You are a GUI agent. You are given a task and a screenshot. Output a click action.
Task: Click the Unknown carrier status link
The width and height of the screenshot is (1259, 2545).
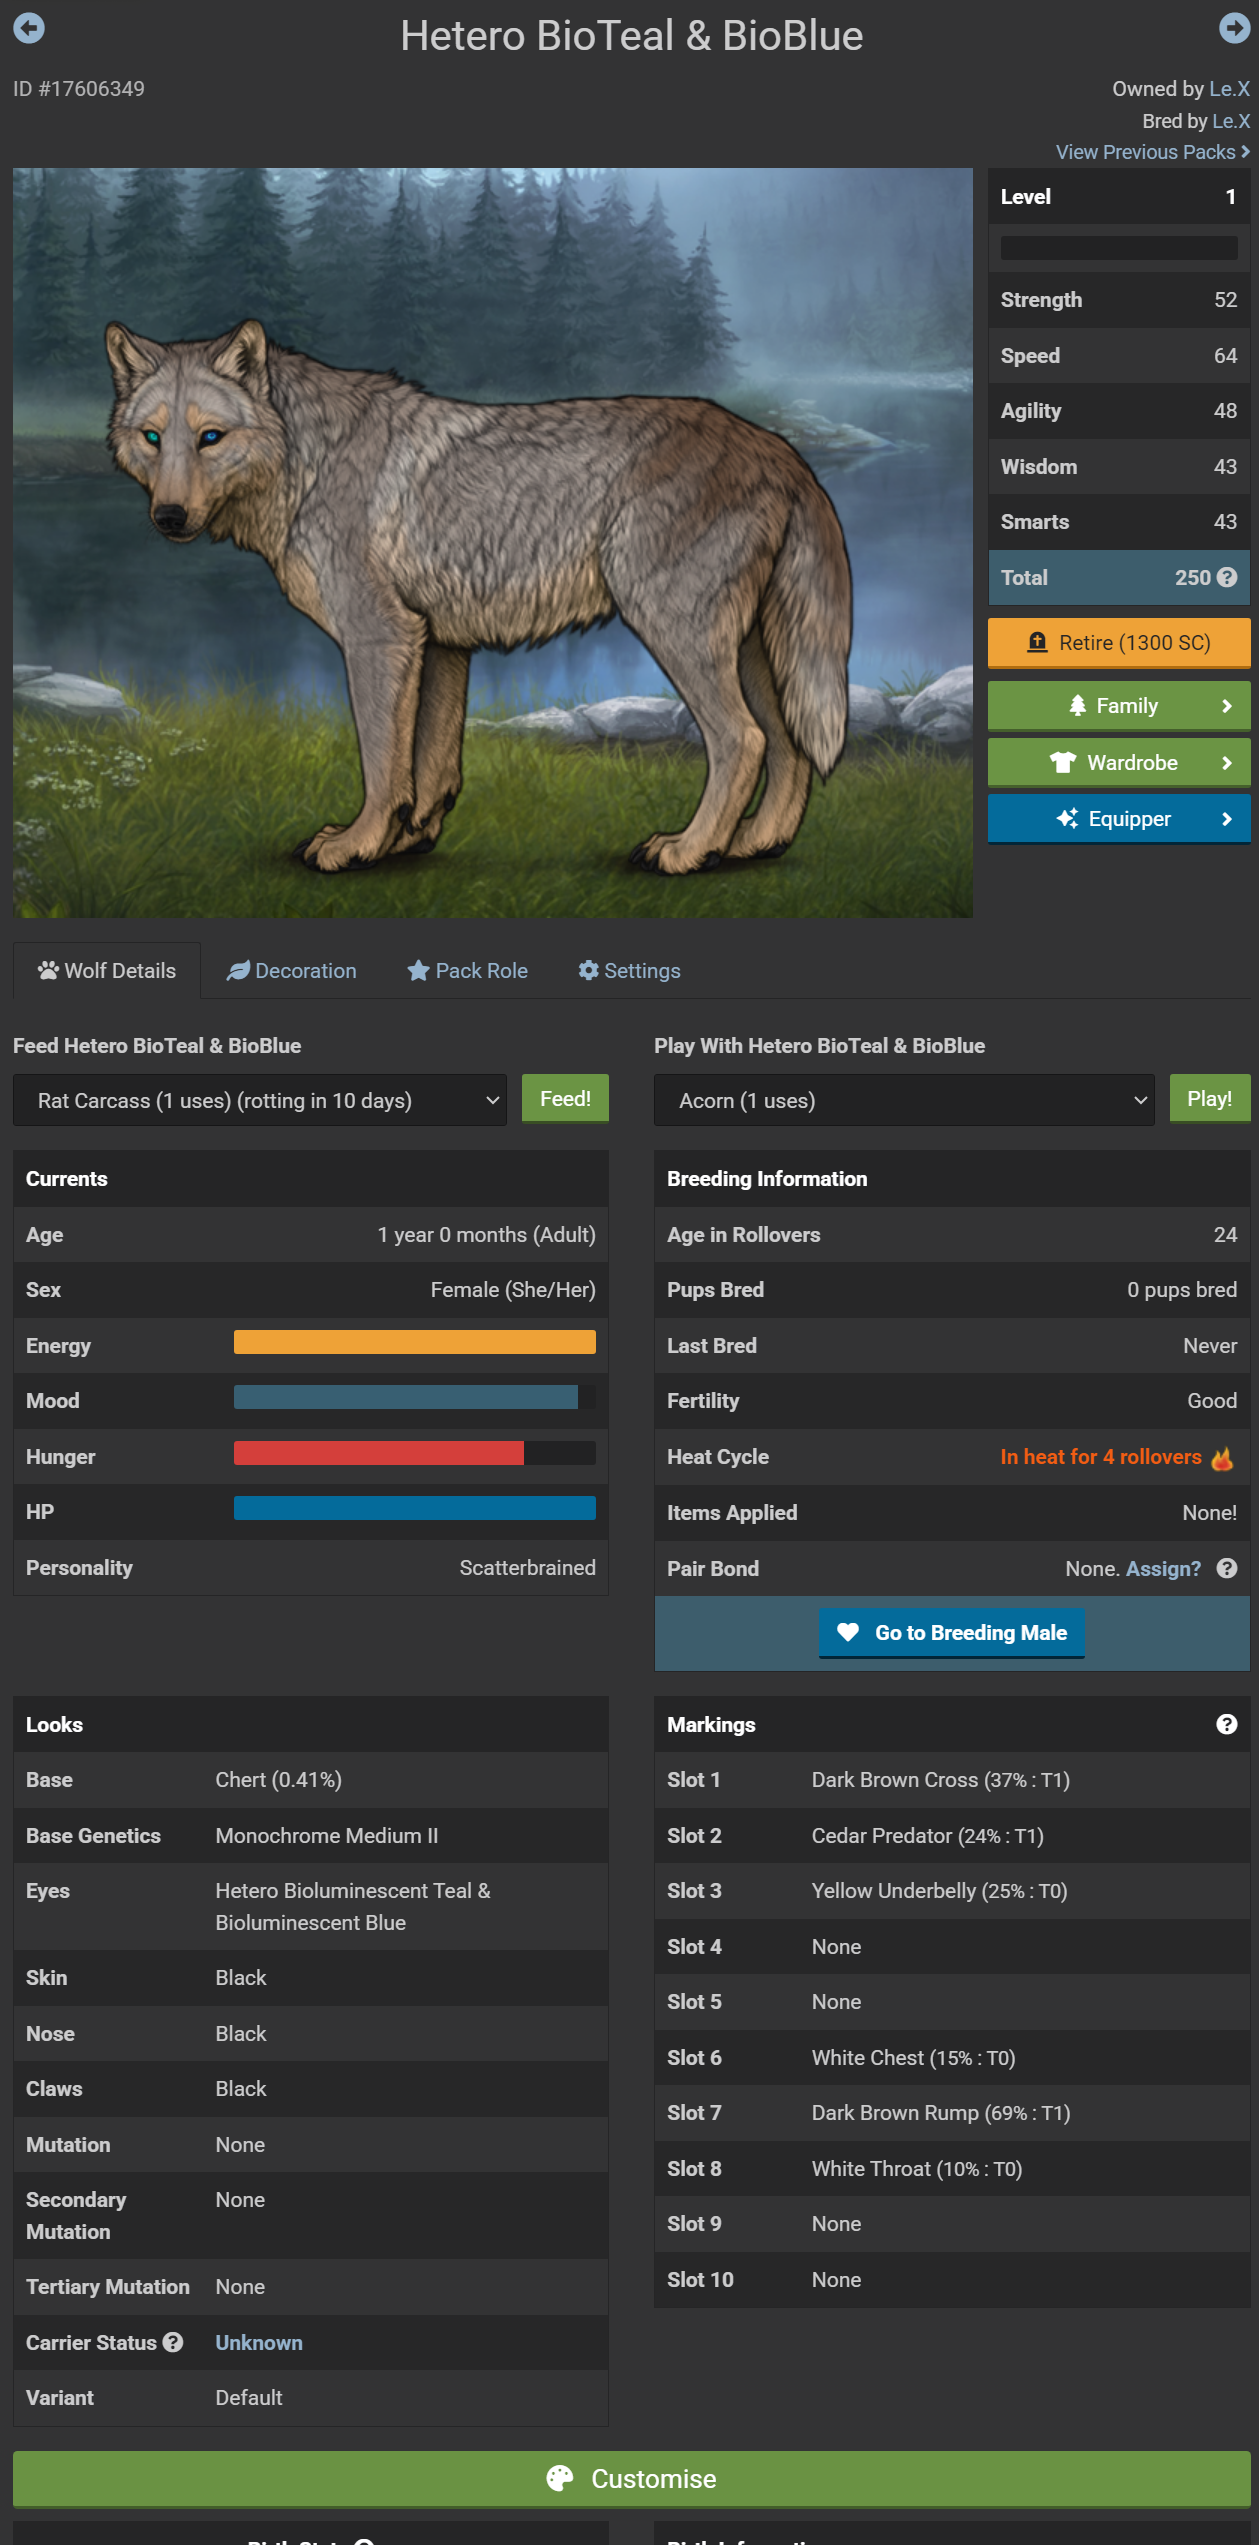pos(259,2342)
